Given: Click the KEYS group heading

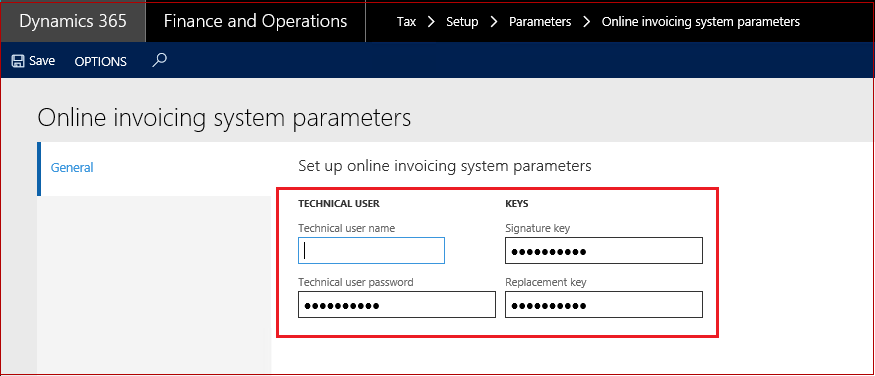Looking at the screenshot, I should pos(517,204).
